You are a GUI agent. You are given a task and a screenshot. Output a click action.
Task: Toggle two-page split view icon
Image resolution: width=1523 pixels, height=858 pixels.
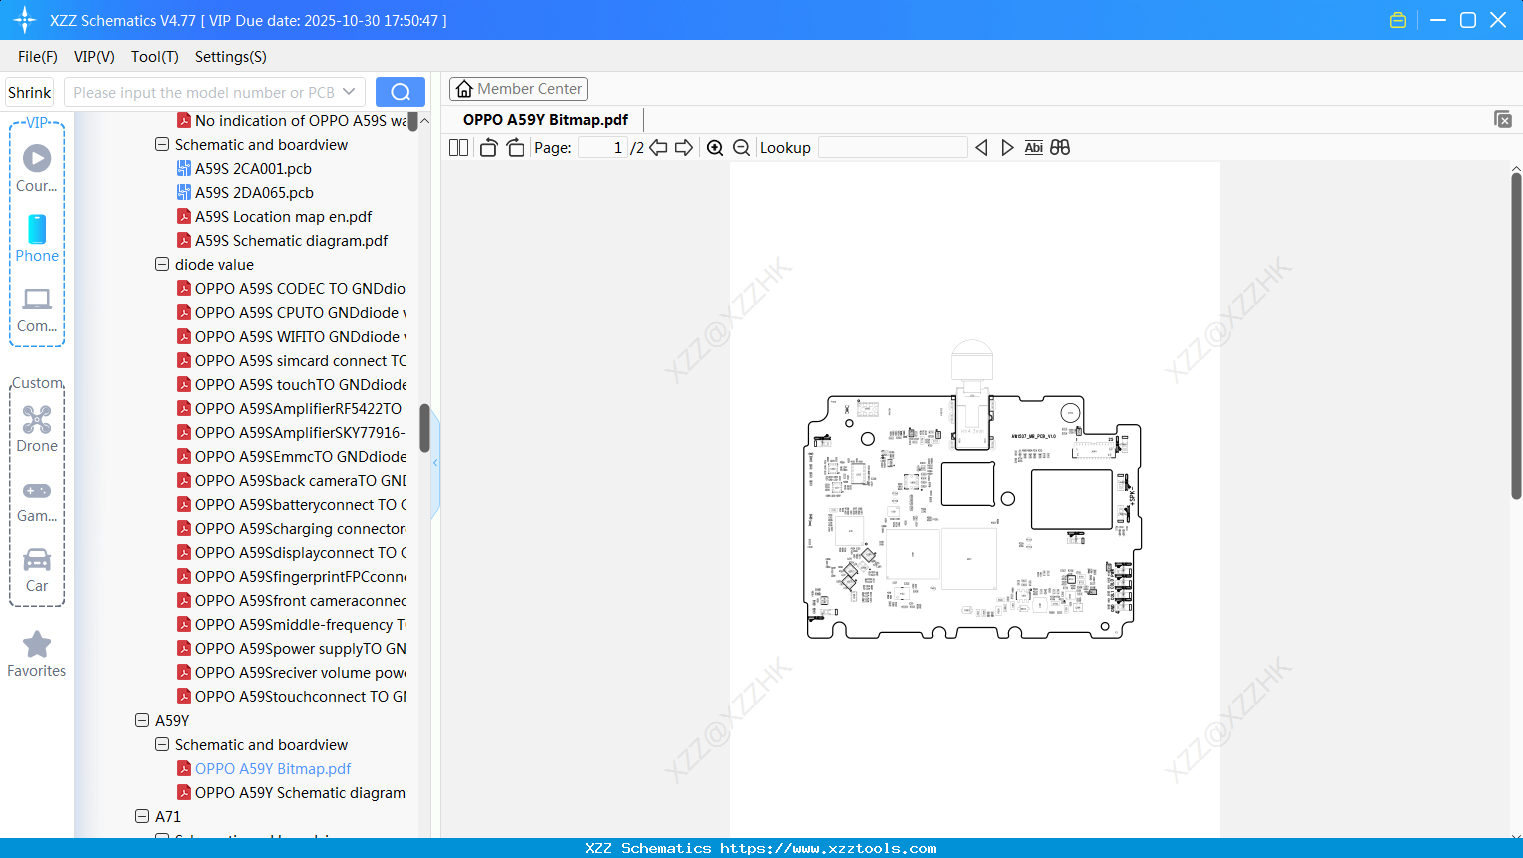(458, 148)
